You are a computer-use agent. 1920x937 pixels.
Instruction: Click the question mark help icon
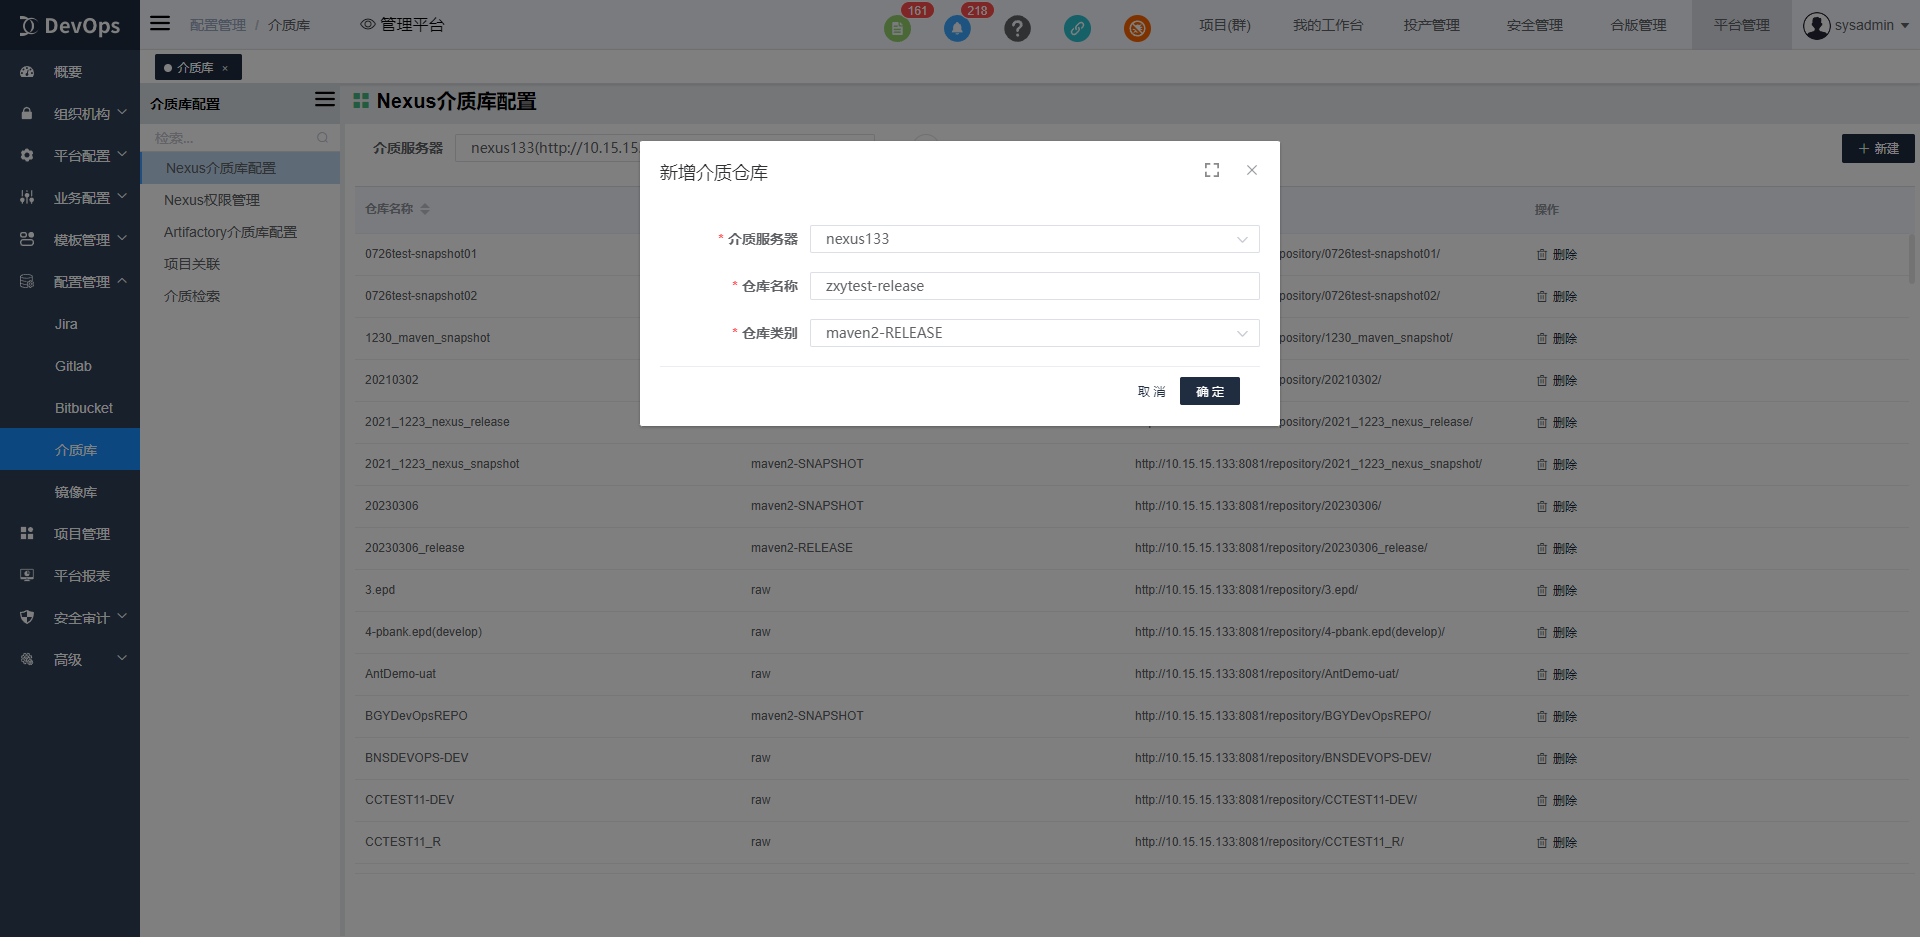(1017, 28)
